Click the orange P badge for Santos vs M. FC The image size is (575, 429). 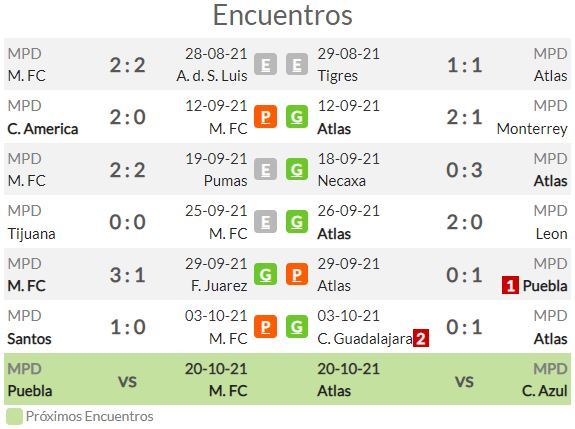click(x=265, y=326)
